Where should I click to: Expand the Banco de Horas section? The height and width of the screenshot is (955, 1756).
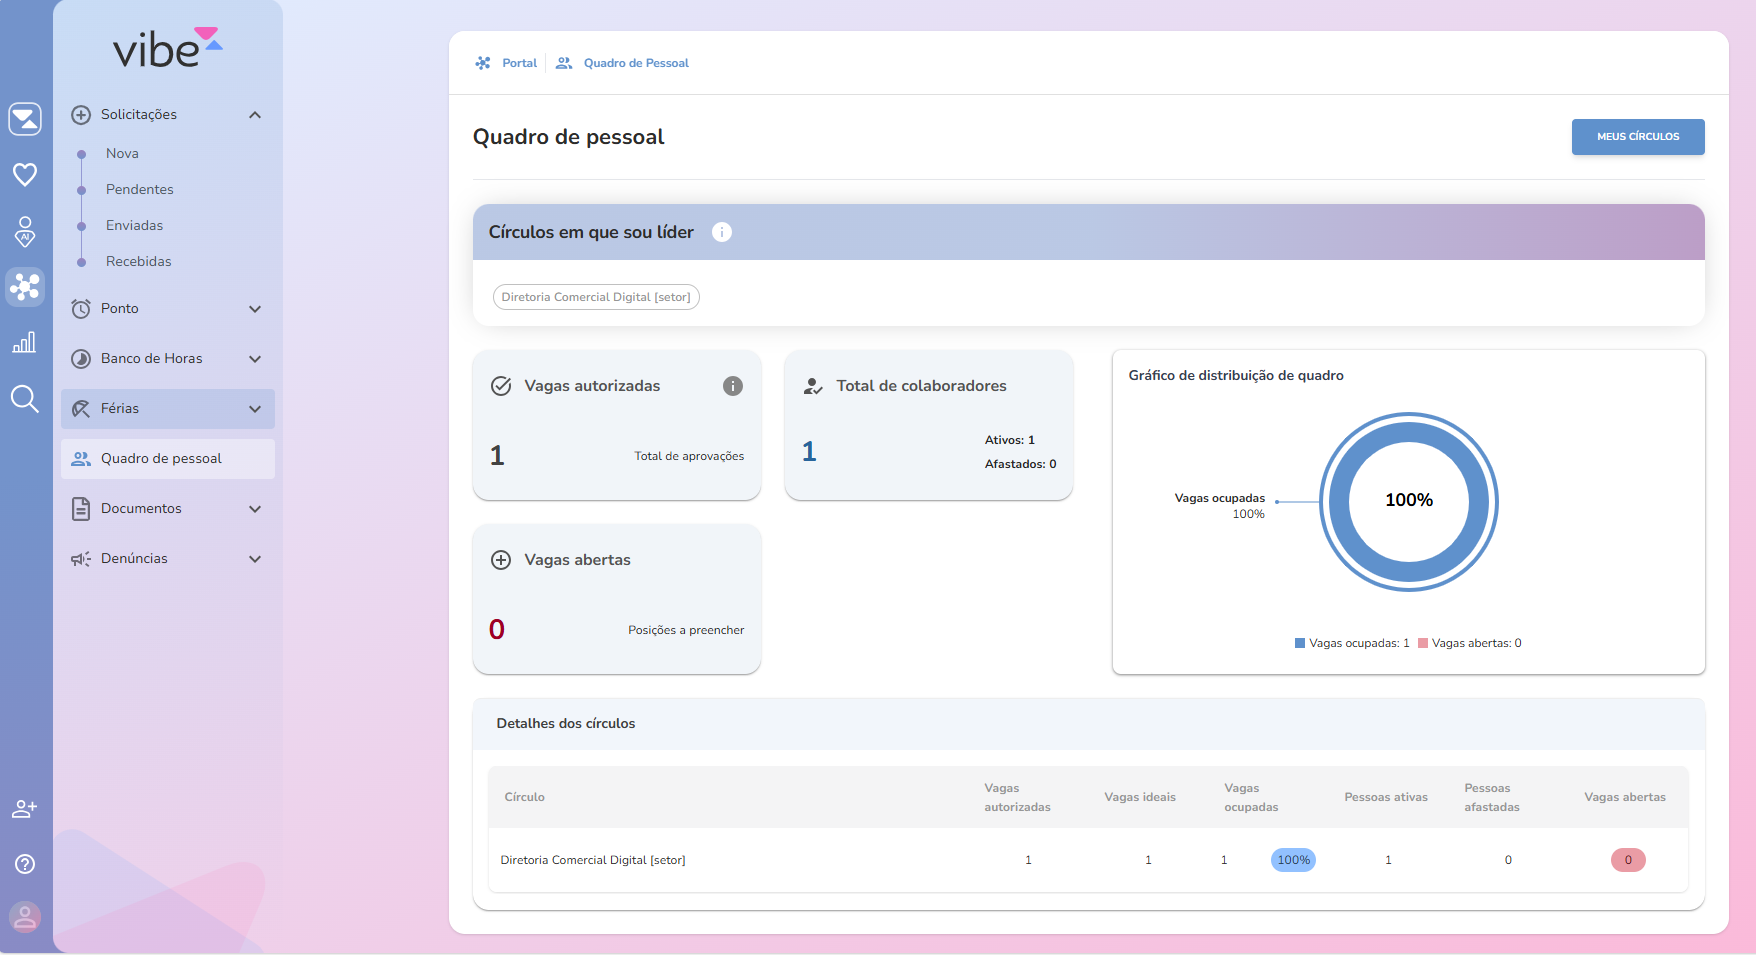pyautogui.click(x=255, y=359)
